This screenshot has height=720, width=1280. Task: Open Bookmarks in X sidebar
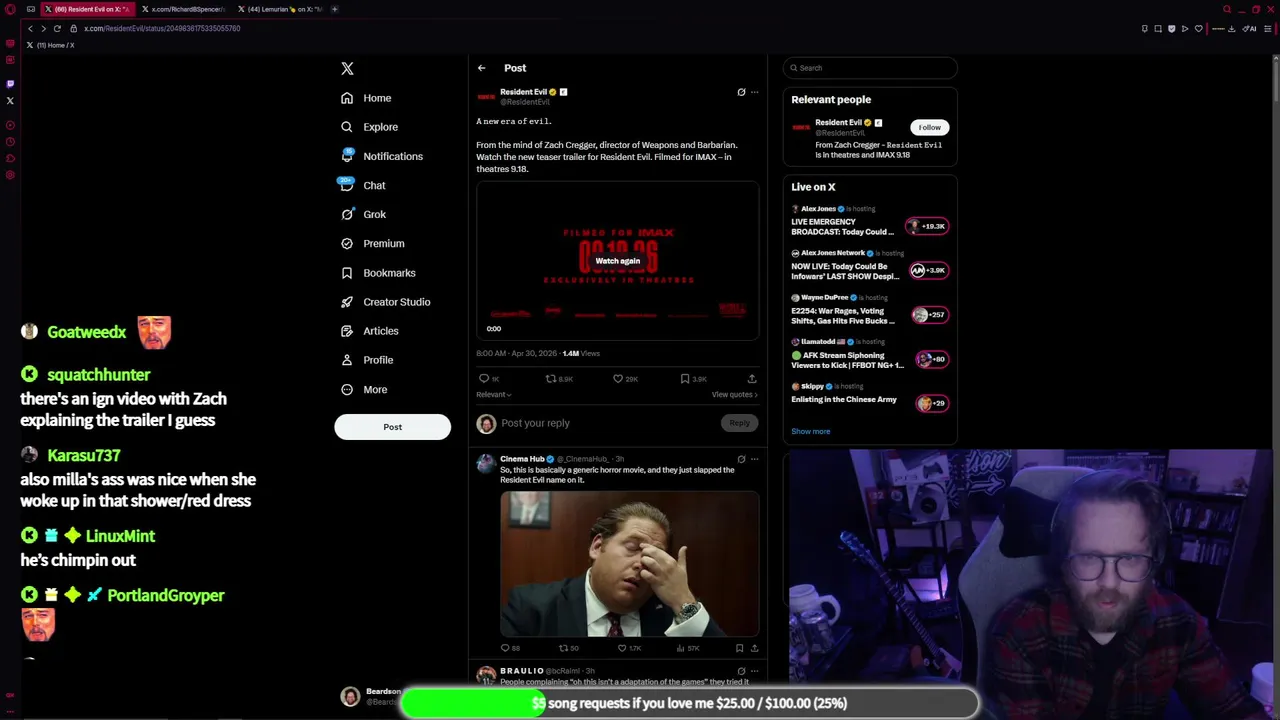378,272
